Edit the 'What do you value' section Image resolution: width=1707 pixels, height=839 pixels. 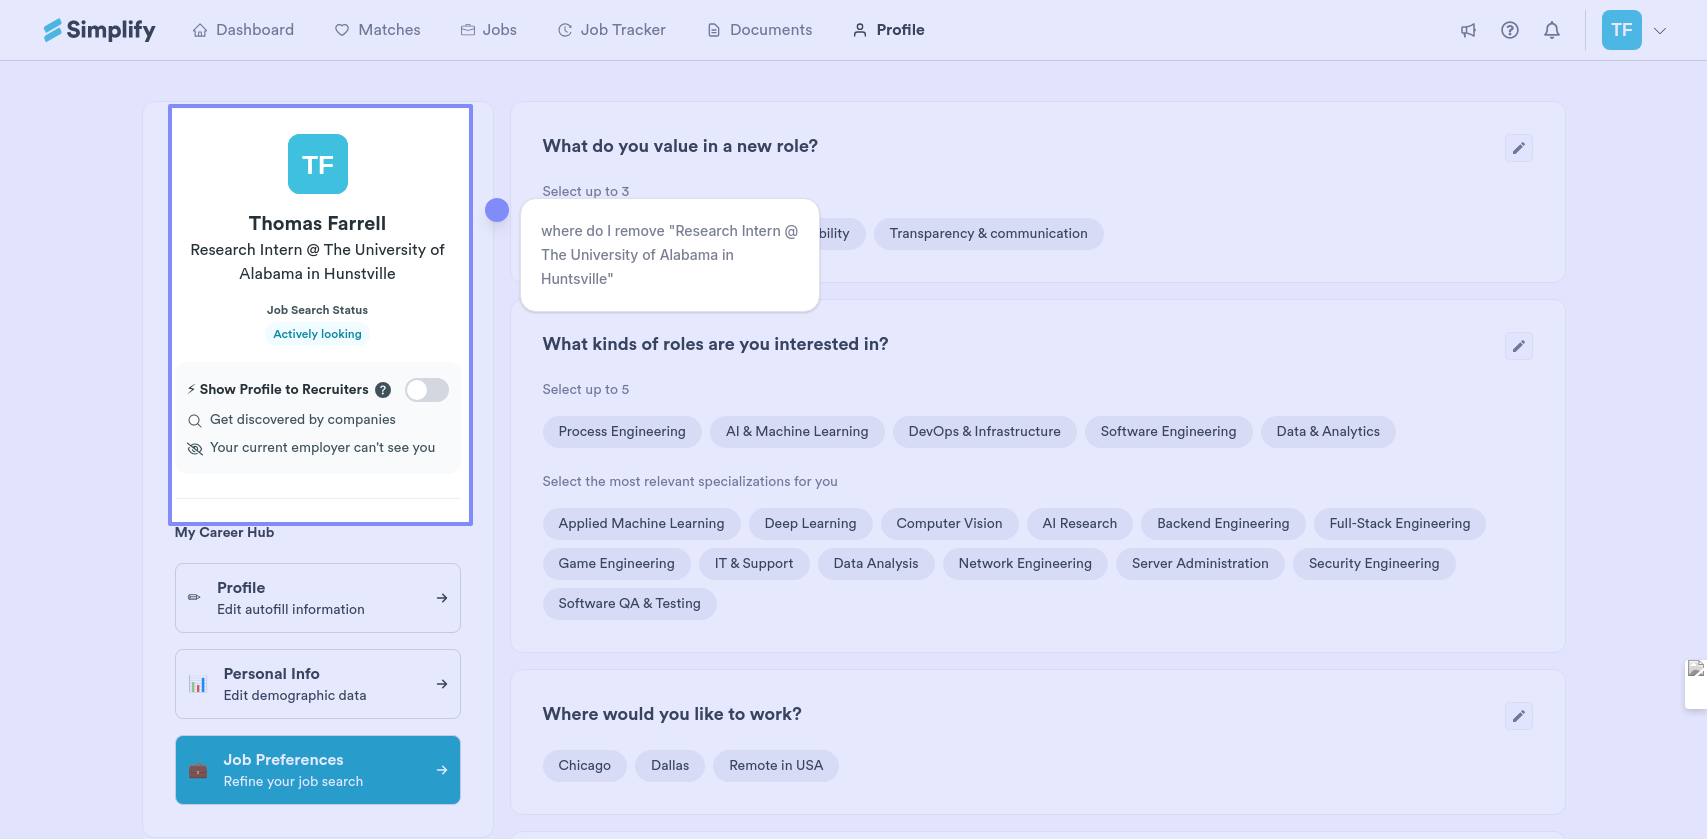[x=1518, y=148]
